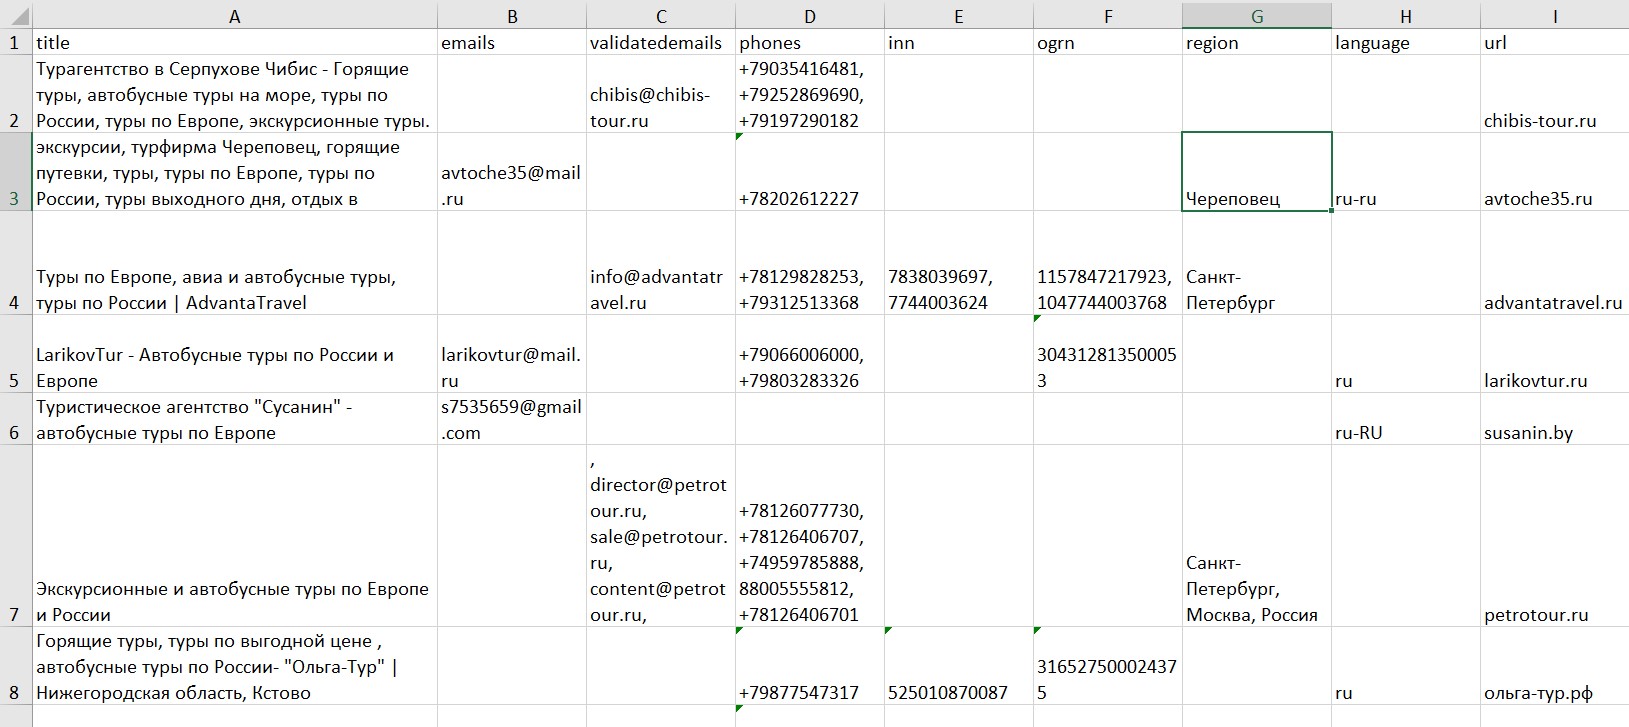Select the AdvantaTravel title cell
The width and height of the screenshot is (1629, 727).
click(x=235, y=263)
